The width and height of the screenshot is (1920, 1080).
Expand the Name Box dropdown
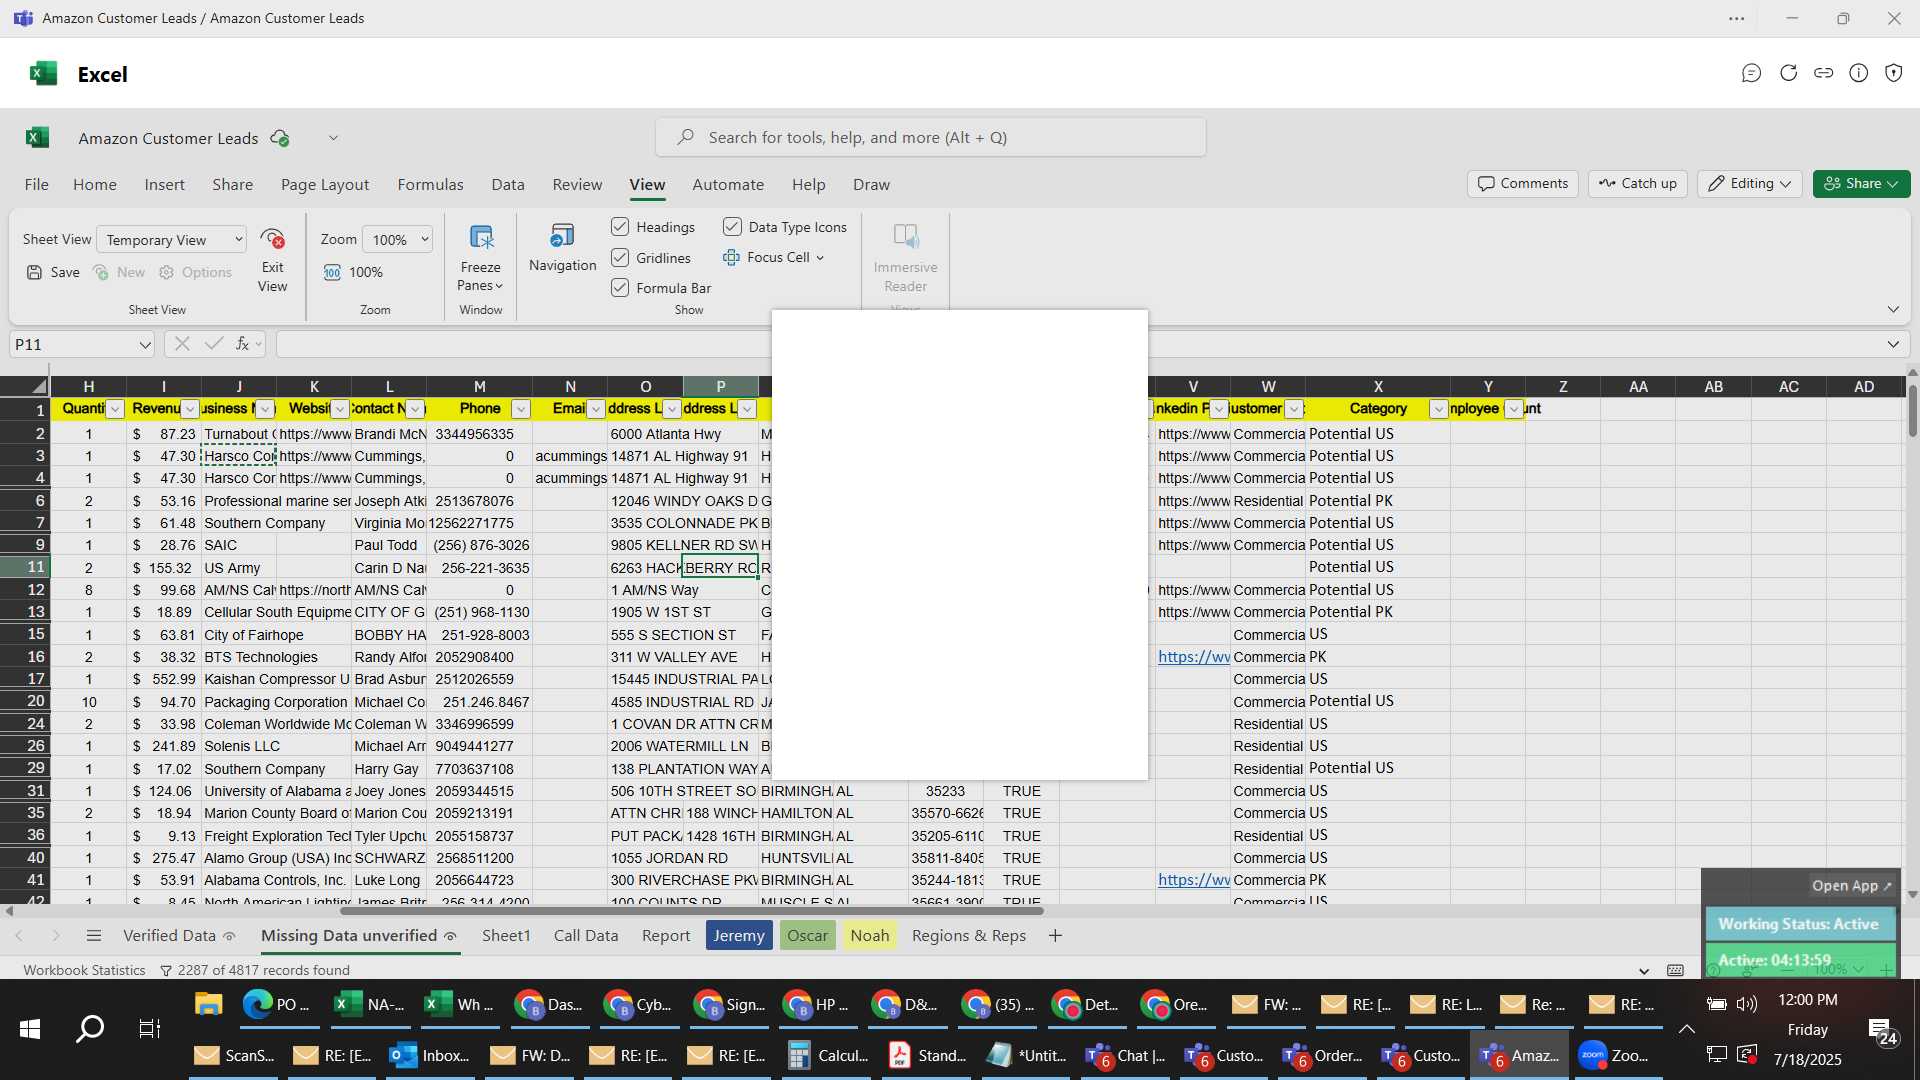coord(145,344)
